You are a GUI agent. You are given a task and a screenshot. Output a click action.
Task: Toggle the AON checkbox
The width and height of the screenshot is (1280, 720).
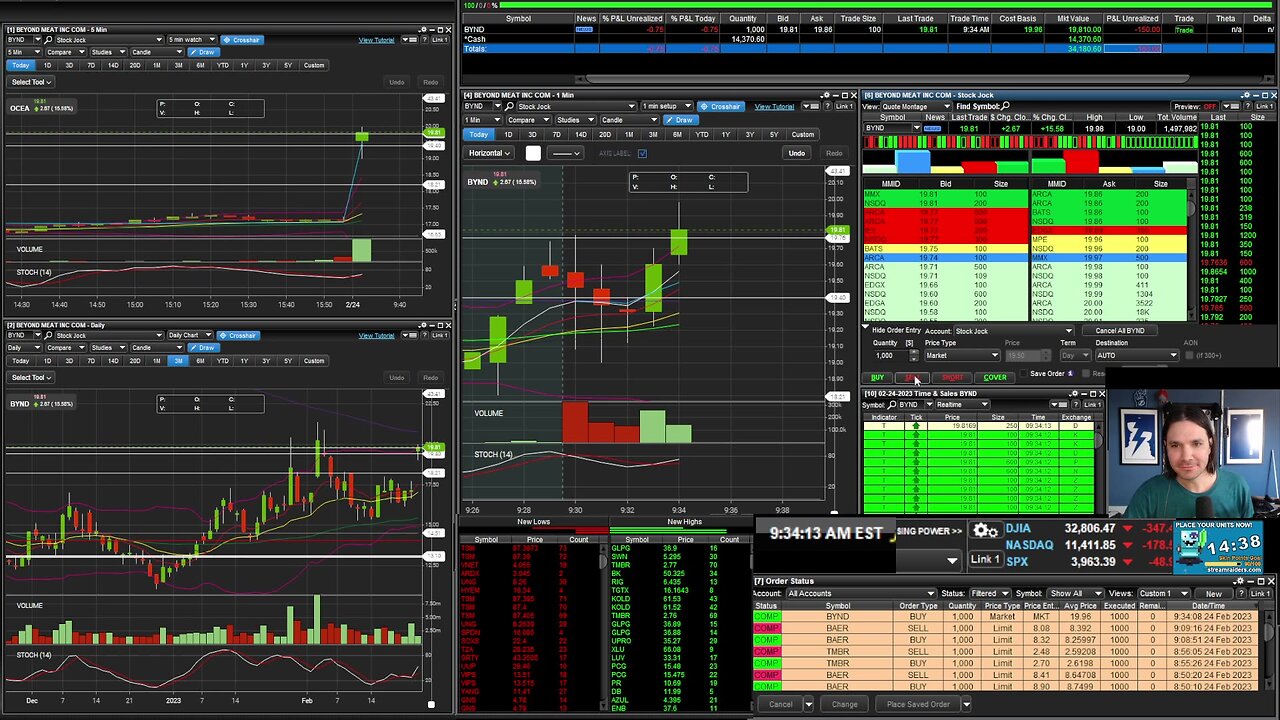click(1190, 355)
